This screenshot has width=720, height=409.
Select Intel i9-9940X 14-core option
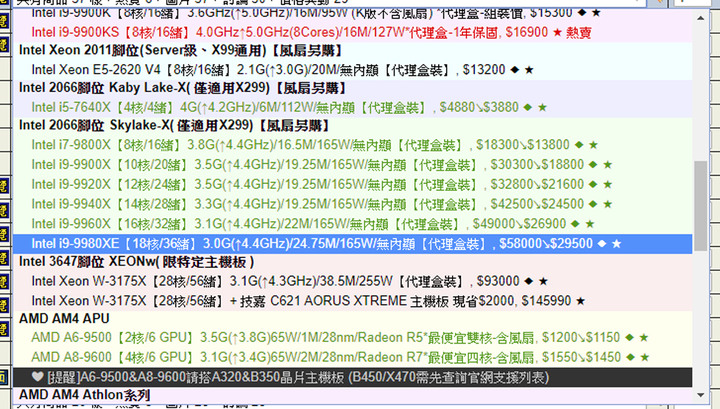(x=352, y=204)
